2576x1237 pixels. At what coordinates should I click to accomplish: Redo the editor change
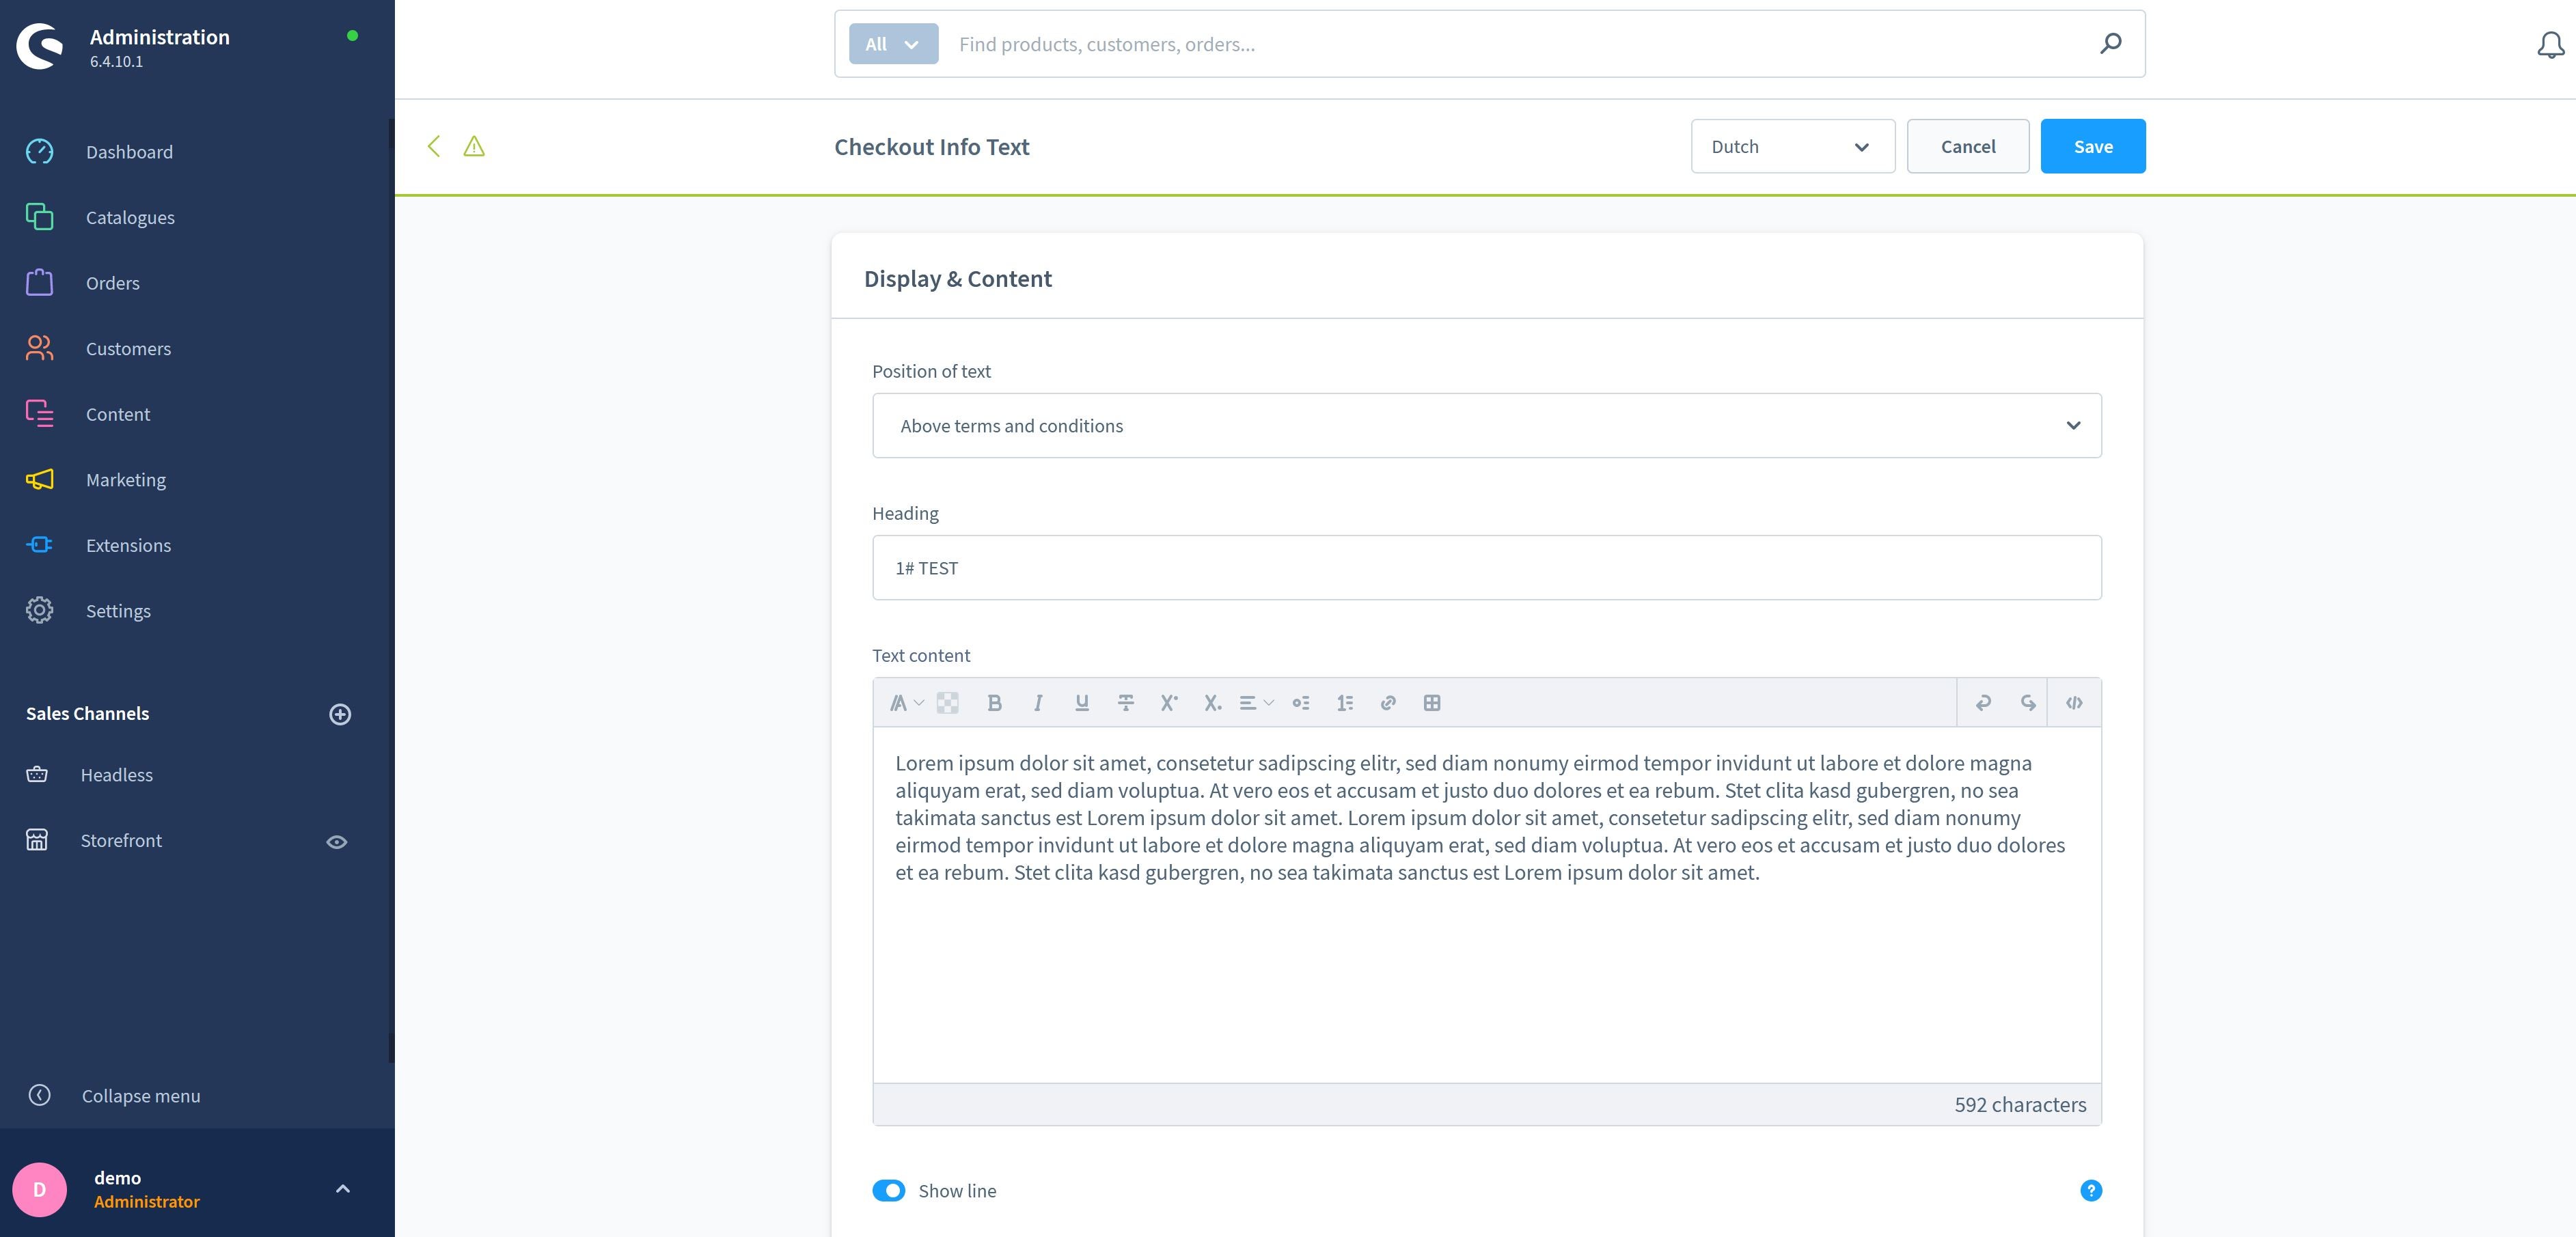pyautogui.click(x=2027, y=703)
